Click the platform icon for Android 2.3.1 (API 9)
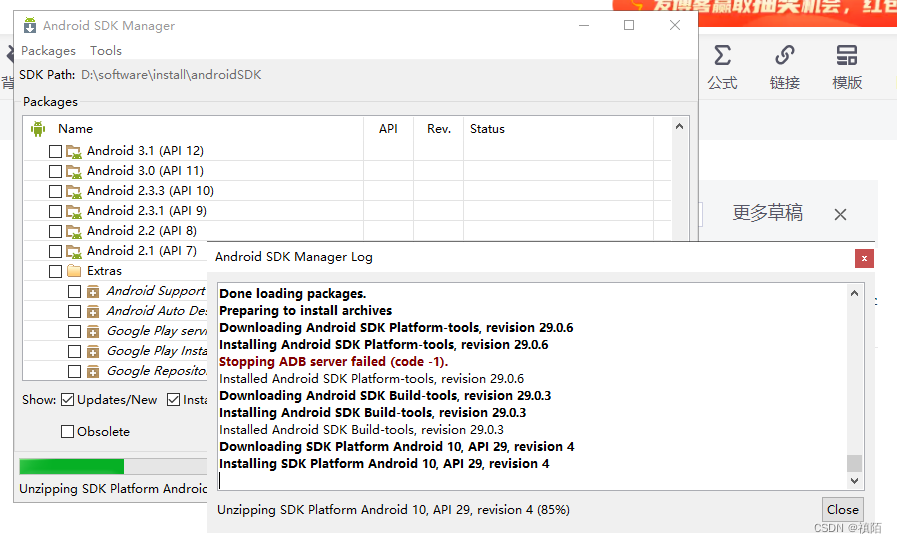The width and height of the screenshot is (897, 543). click(x=73, y=212)
